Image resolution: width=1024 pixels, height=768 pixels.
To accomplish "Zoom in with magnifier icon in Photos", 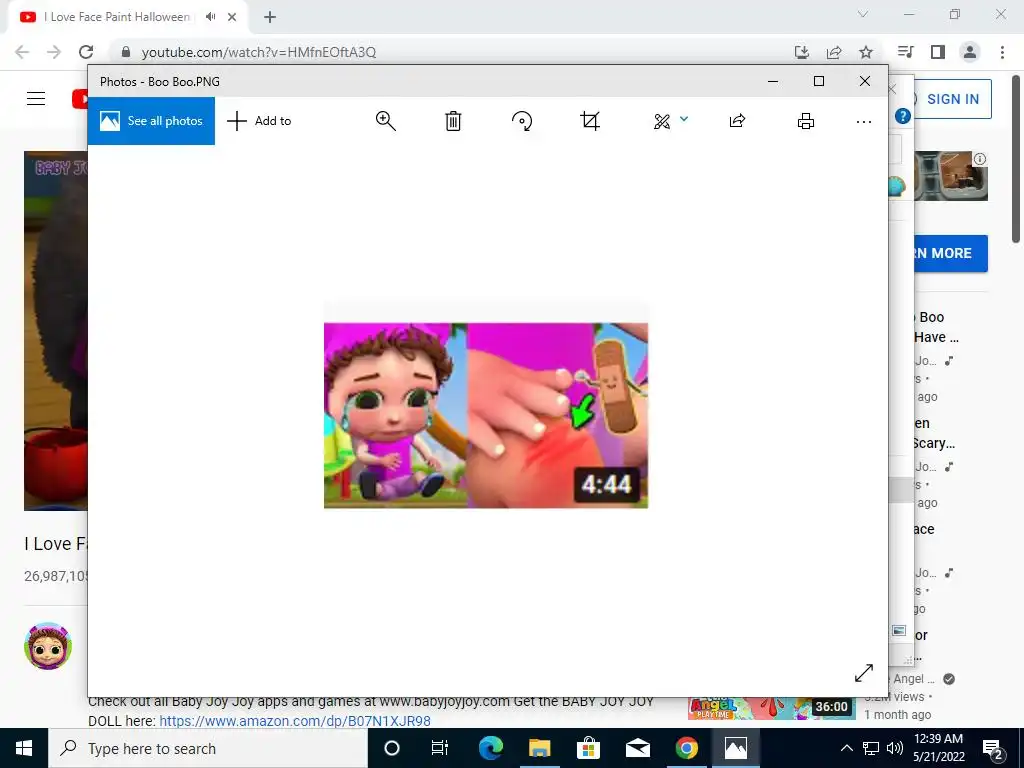I will [x=385, y=121].
